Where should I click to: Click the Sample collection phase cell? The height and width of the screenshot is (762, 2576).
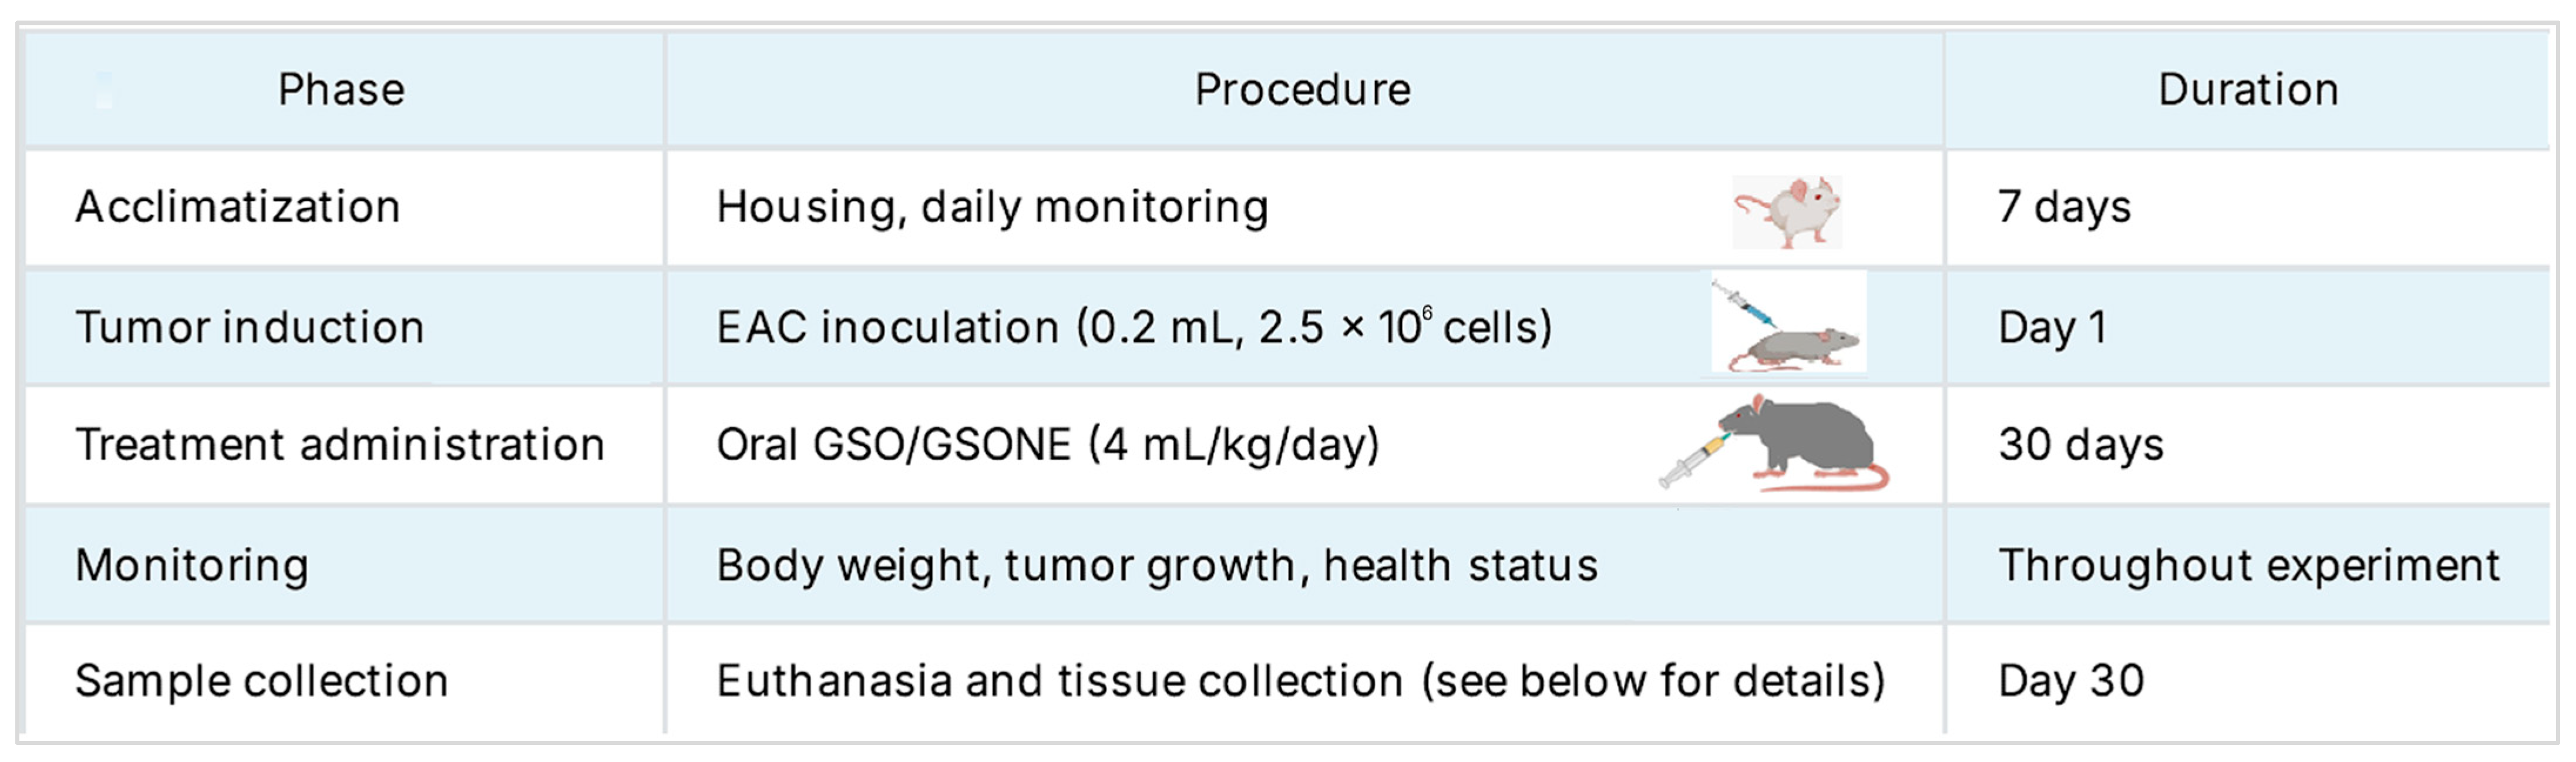[x=262, y=681]
